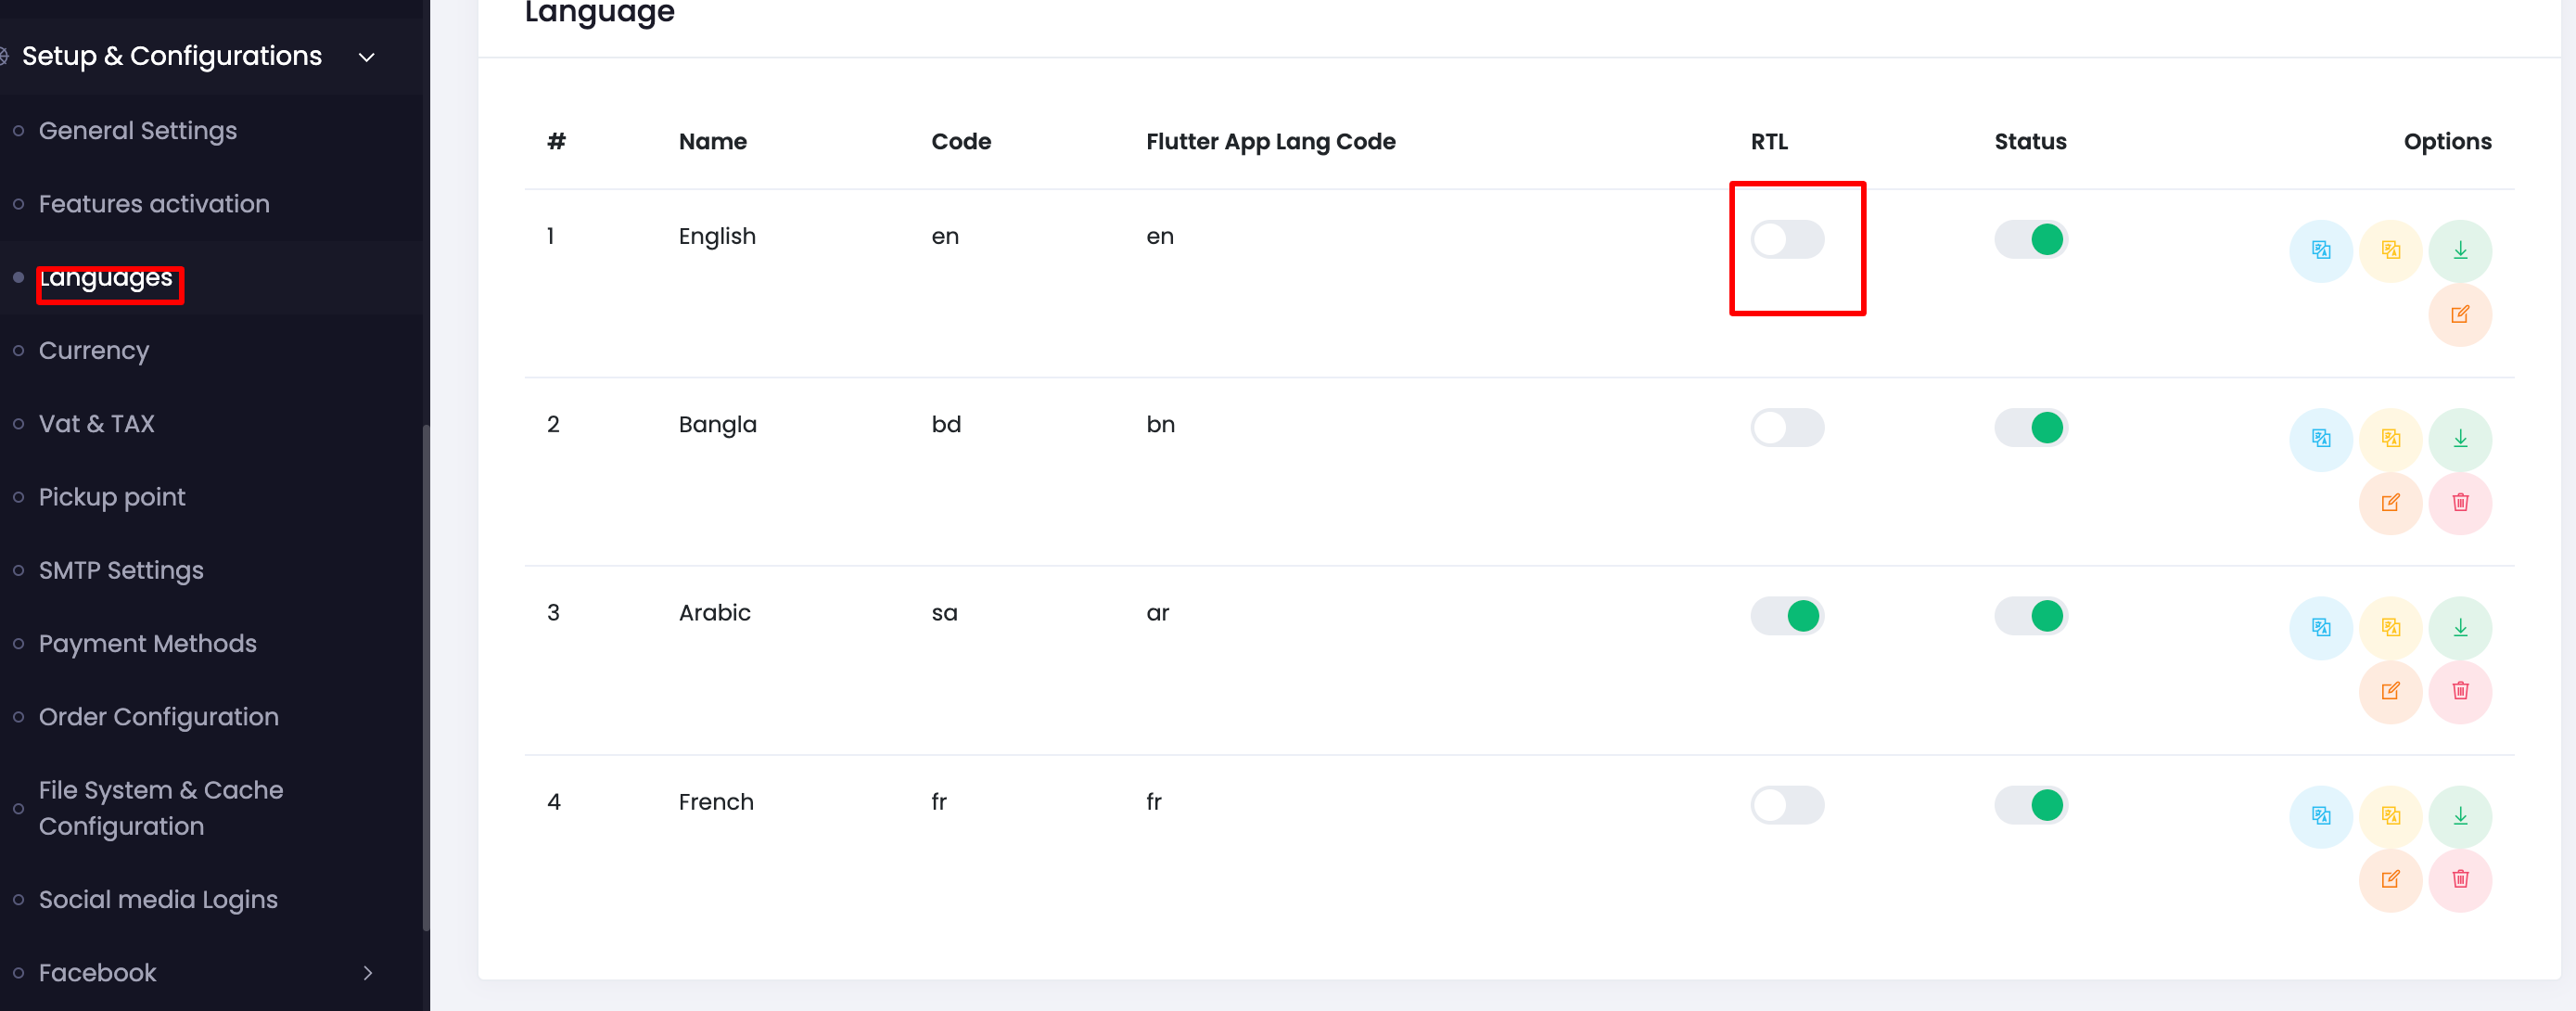Viewport: 2576px width, 1011px height.
Task: Disable RTL toggle for Arabic
Action: 1787,615
